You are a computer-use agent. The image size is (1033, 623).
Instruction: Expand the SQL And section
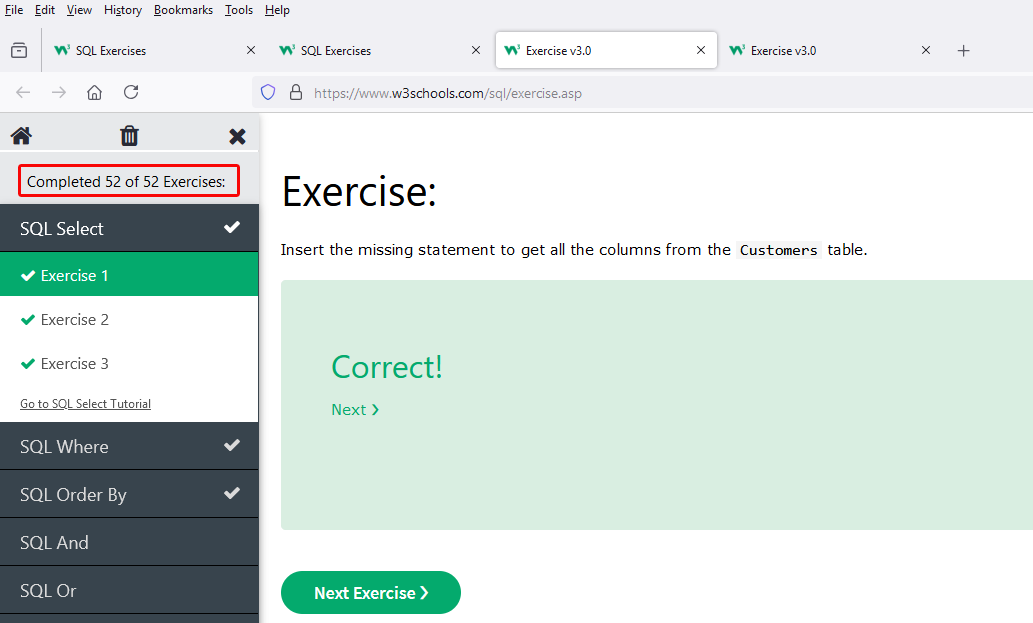tap(129, 543)
